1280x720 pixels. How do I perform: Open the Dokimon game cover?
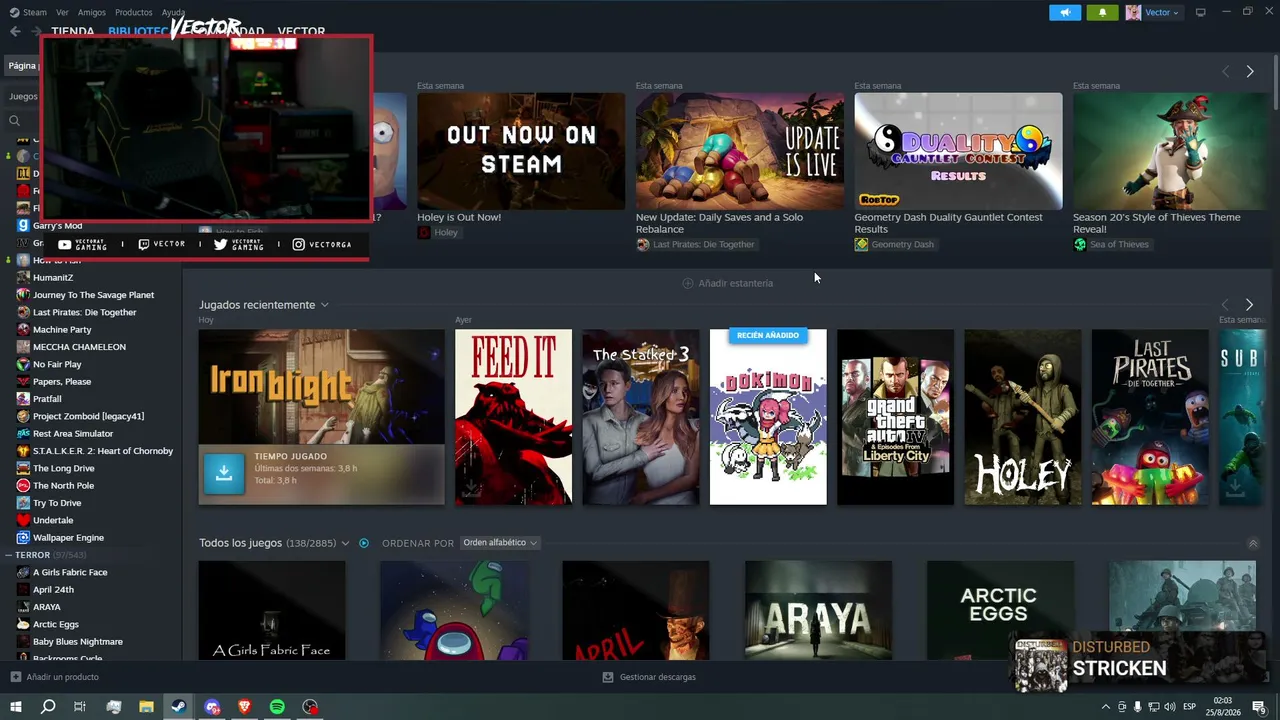pyautogui.click(x=768, y=417)
